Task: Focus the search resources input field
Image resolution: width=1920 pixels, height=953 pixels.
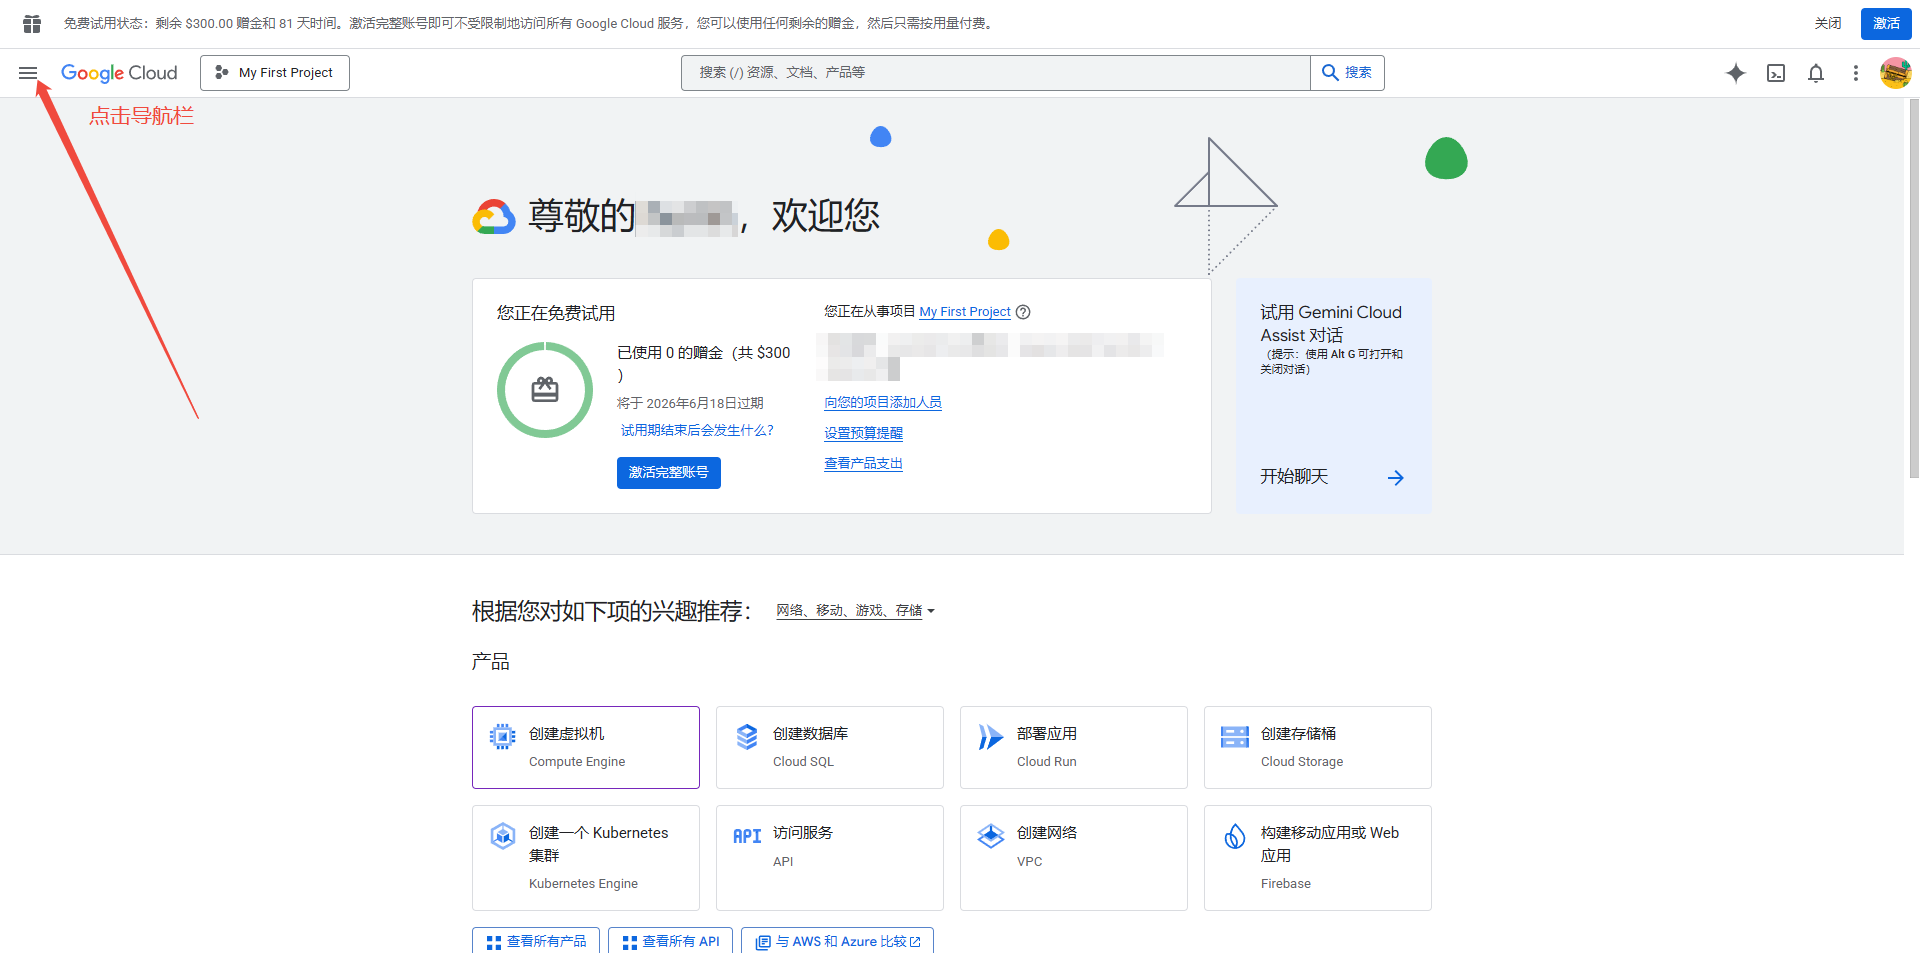Action: click(x=995, y=73)
